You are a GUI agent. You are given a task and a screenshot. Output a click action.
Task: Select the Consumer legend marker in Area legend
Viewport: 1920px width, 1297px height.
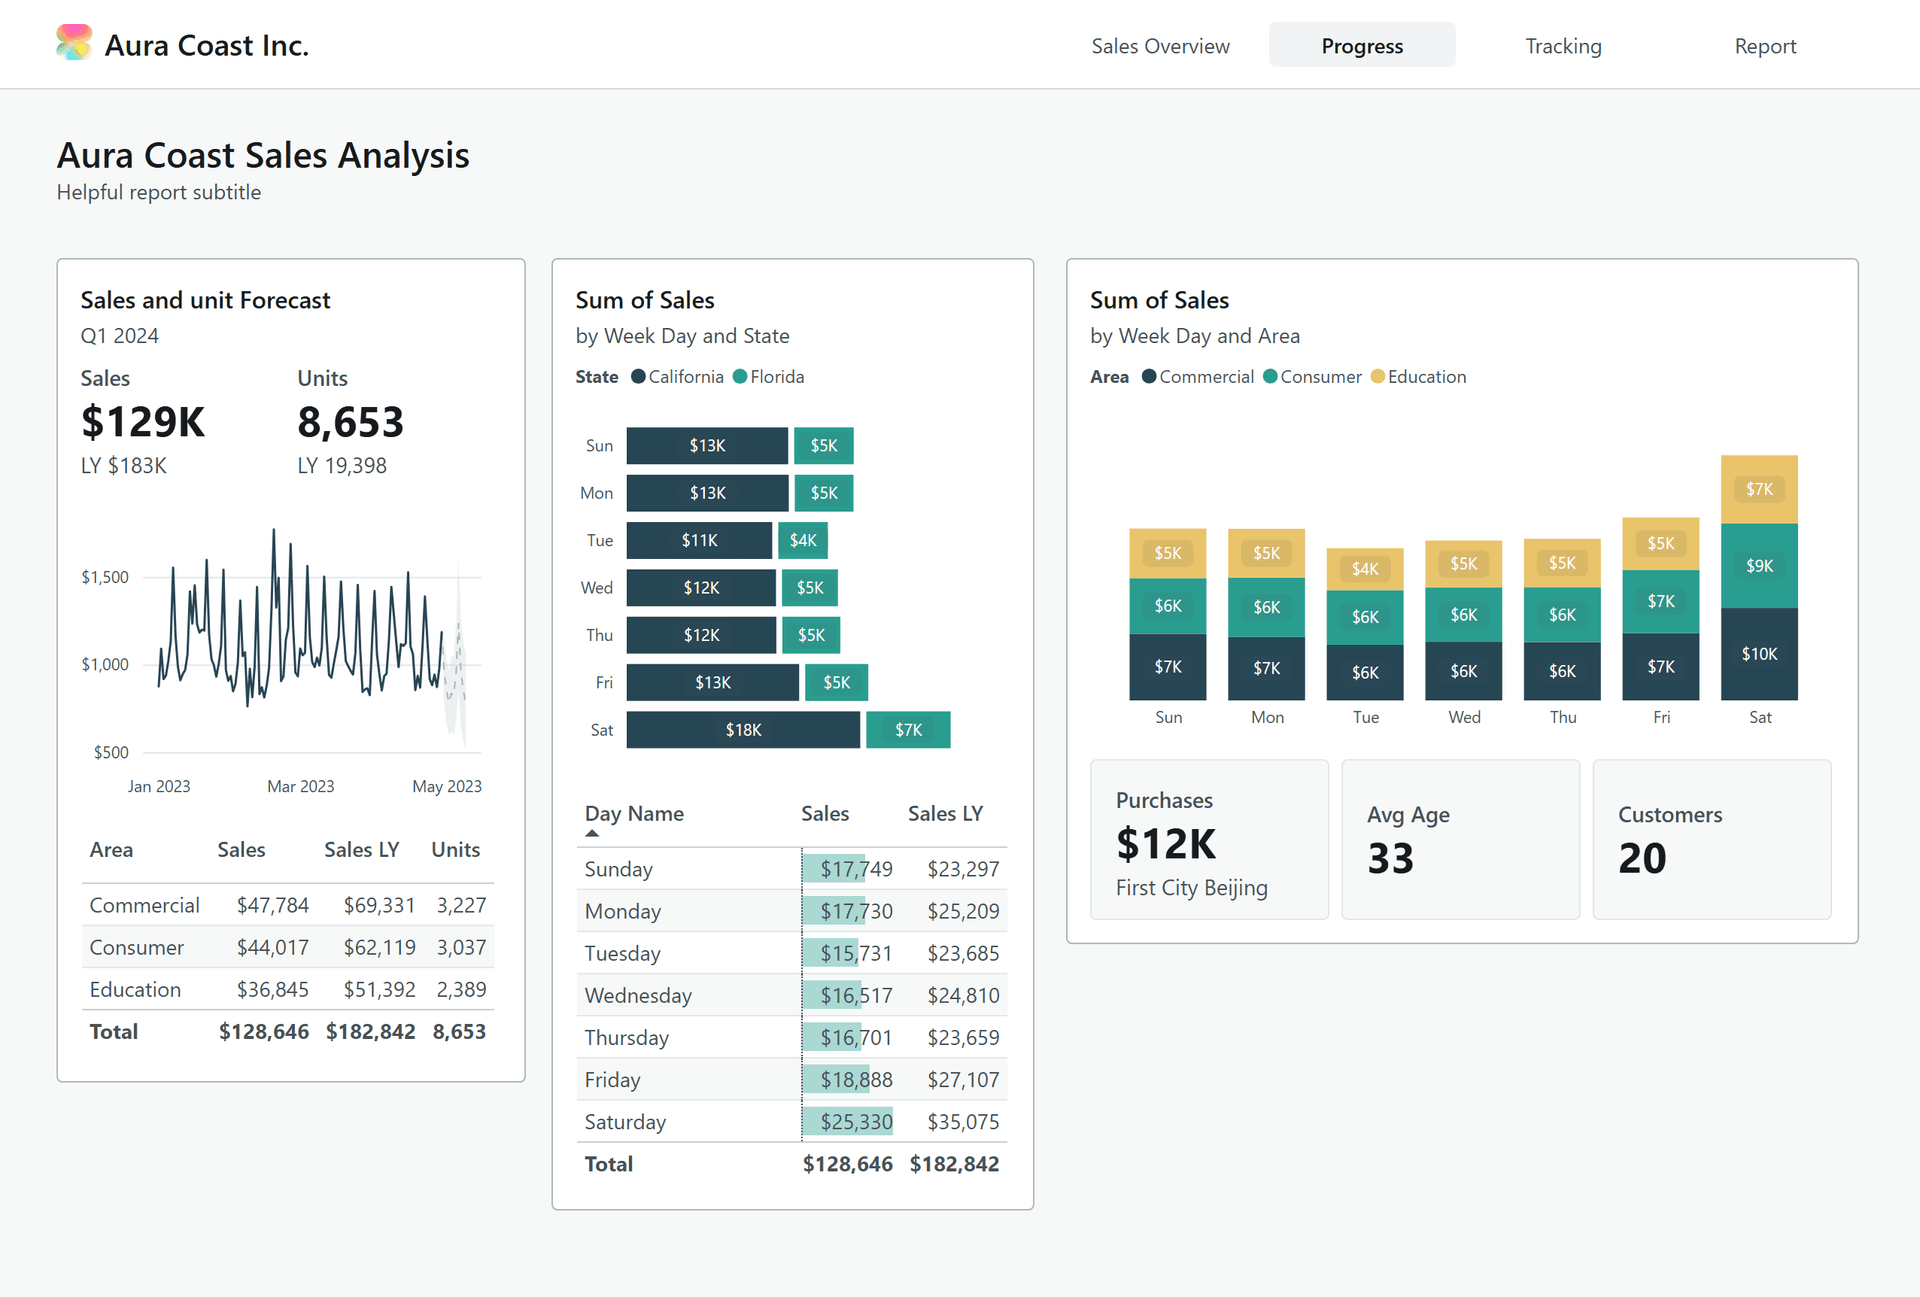click(x=1268, y=376)
